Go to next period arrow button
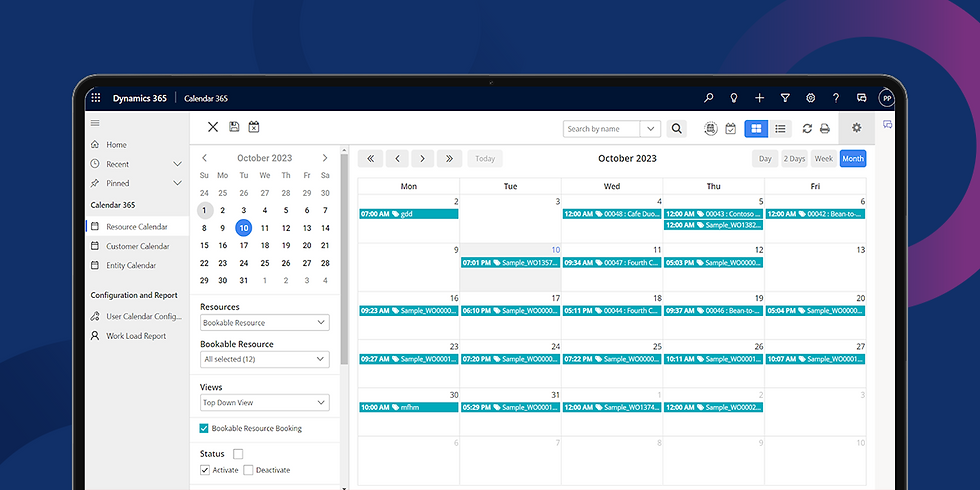Image resolution: width=980 pixels, height=490 pixels. pyautogui.click(x=422, y=159)
